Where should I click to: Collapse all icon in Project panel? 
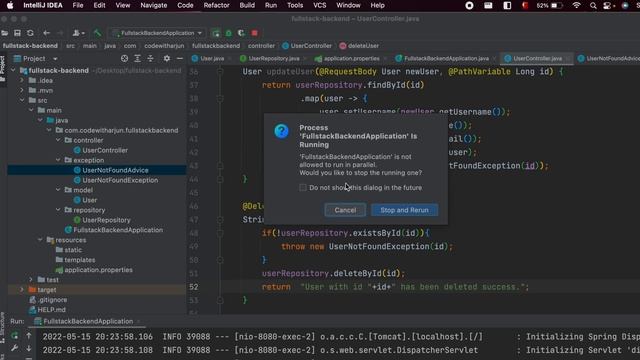pyautogui.click(x=151, y=59)
